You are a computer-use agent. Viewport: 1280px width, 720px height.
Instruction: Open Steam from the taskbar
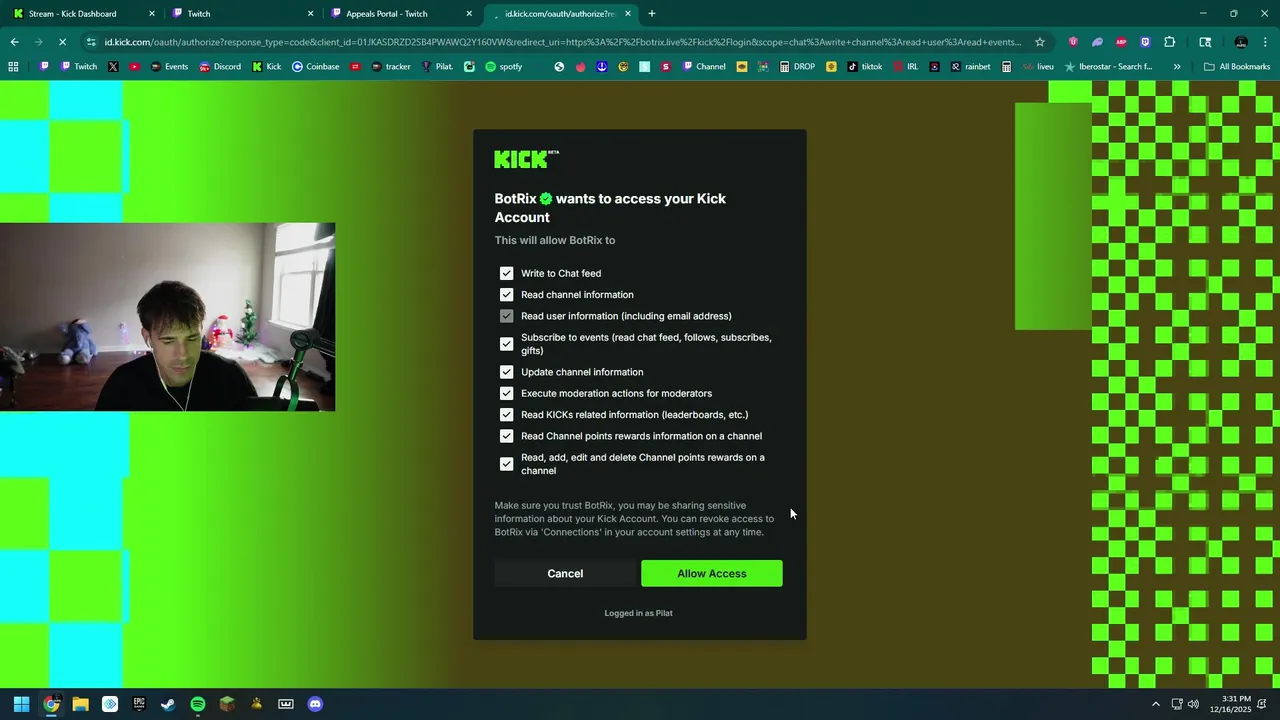point(168,704)
